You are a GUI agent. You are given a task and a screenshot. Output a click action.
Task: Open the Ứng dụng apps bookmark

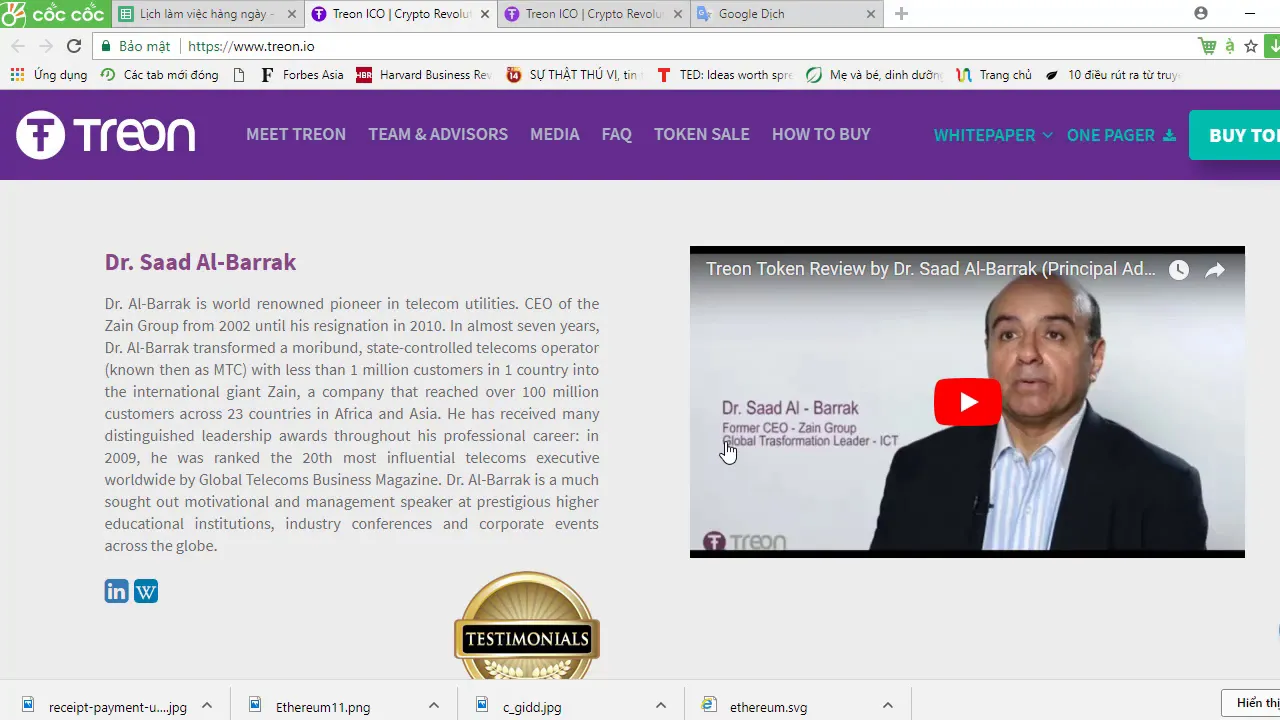click(48, 75)
